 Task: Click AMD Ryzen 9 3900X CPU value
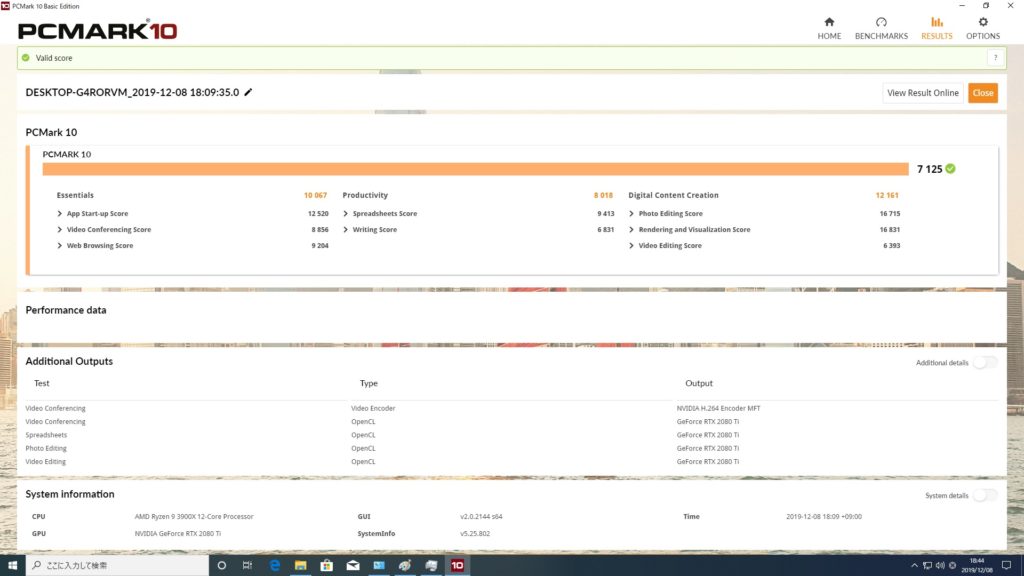coord(194,517)
